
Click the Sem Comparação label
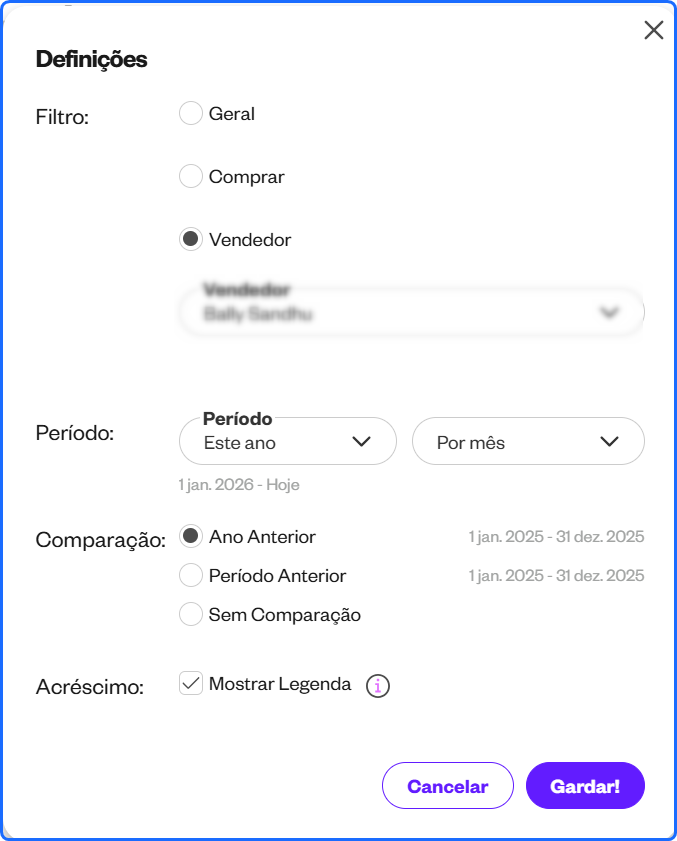point(285,615)
